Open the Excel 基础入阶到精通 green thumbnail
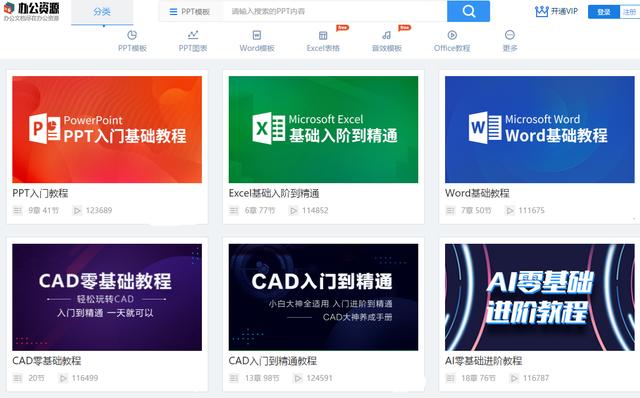The width and height of the screenshot is (640, 398). point(323,129)
